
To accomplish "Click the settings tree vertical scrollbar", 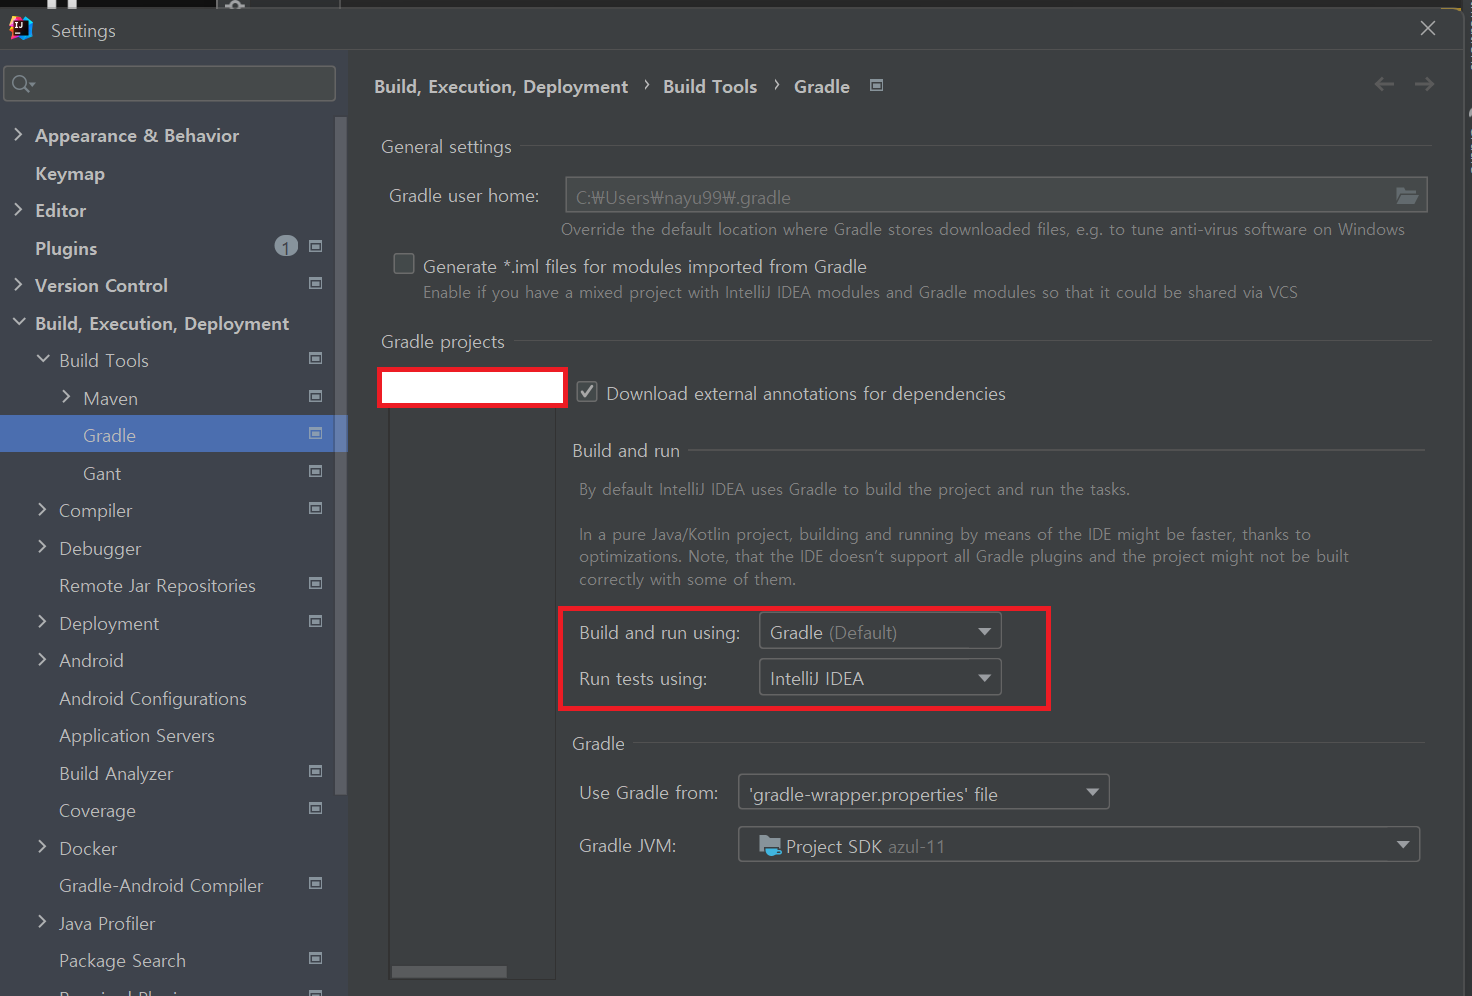I will 341,455.
